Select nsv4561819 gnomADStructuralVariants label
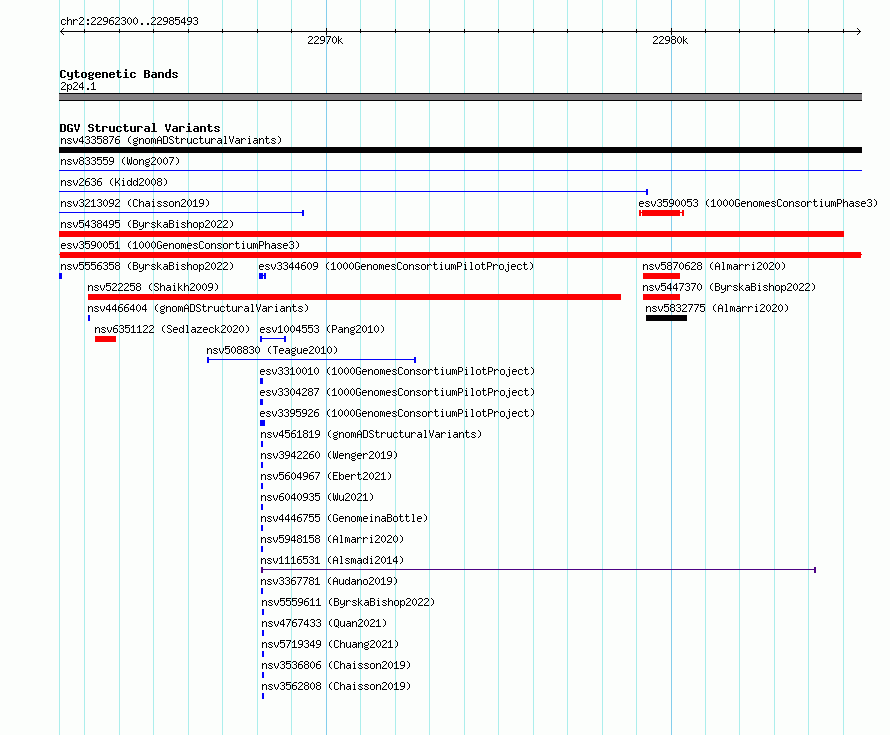The image size is (890, 735). (x=371, y=434)
